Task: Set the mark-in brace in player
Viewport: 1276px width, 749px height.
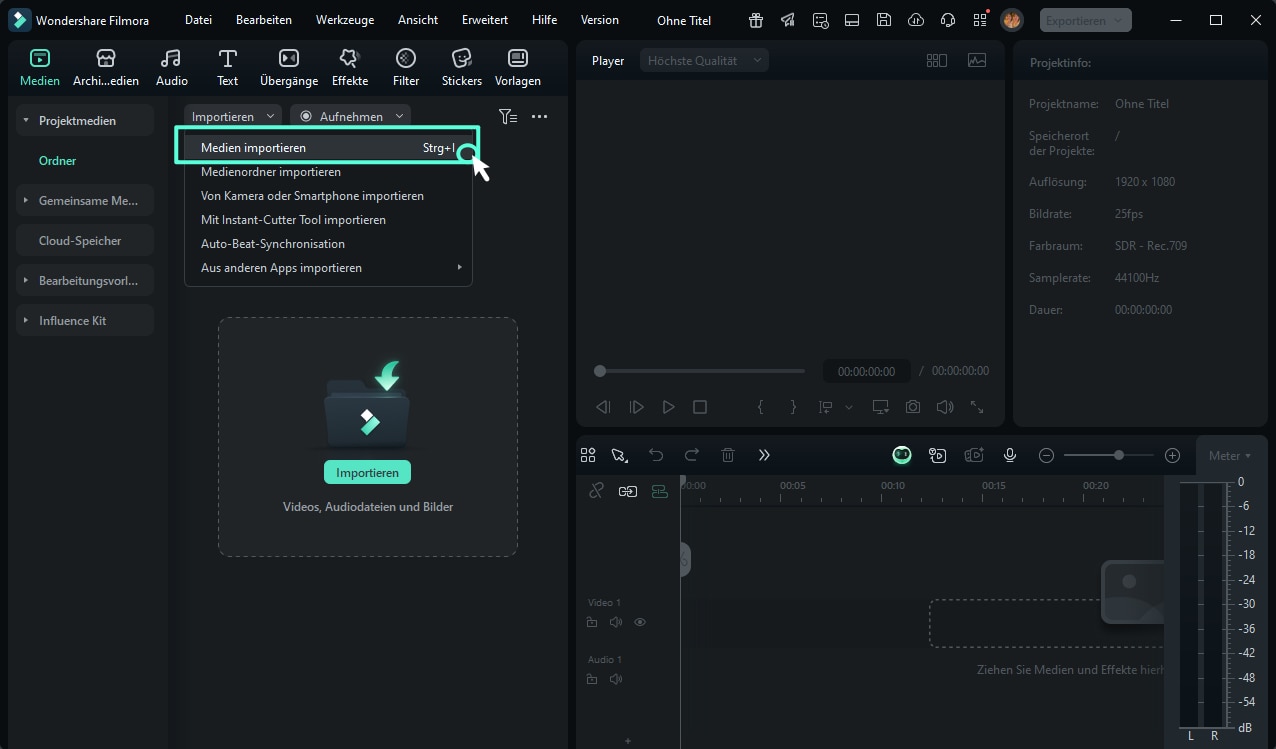Action: [760, 407]
